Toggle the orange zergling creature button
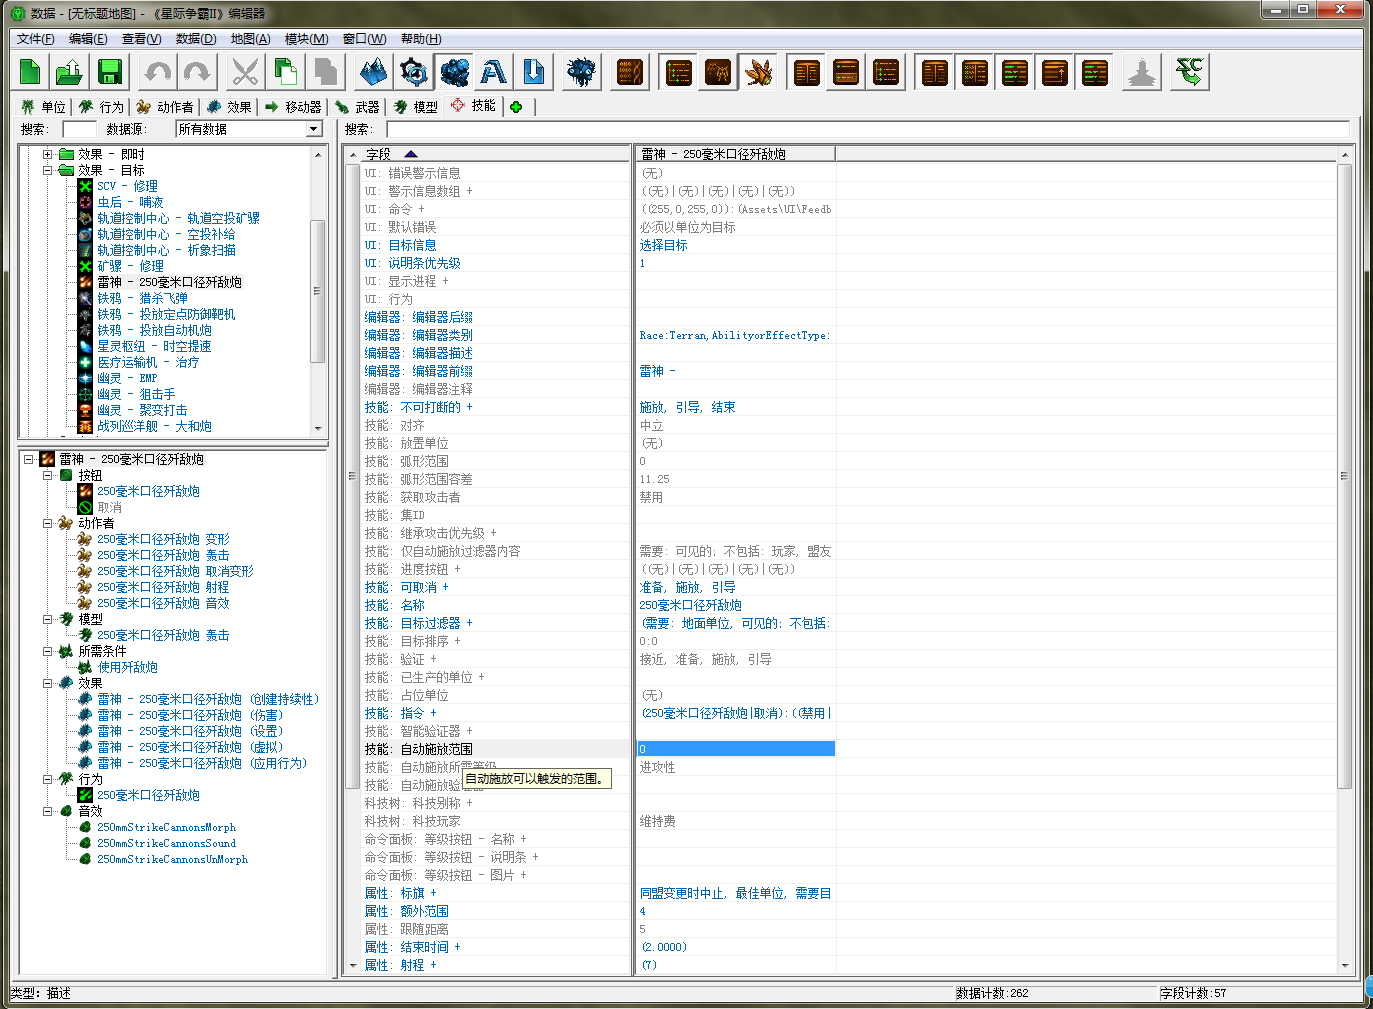Screen dimensions: 1373x1009 [758, 72]
